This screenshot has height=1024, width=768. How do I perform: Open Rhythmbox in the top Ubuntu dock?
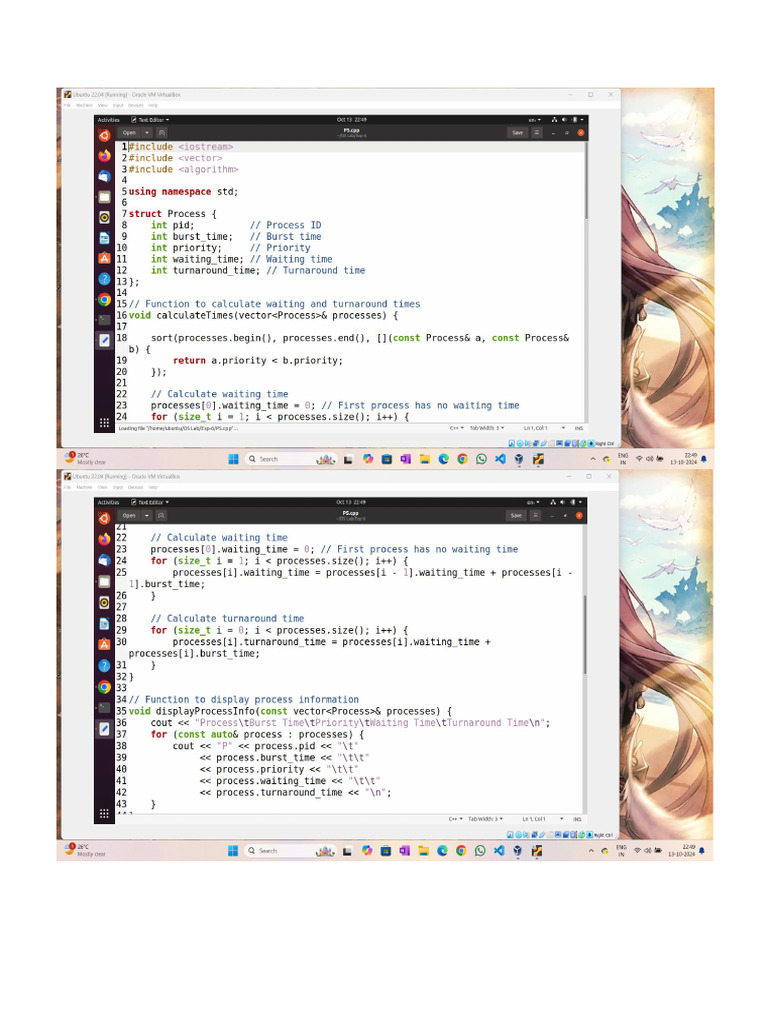104,217
